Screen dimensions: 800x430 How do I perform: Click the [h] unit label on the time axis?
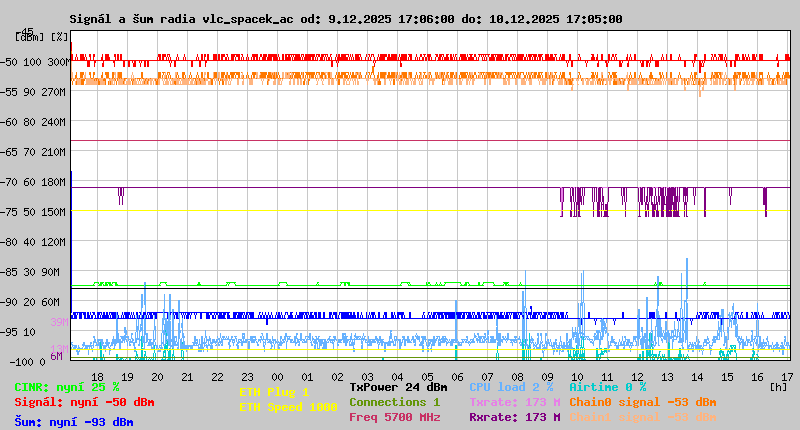pos(778,386)
